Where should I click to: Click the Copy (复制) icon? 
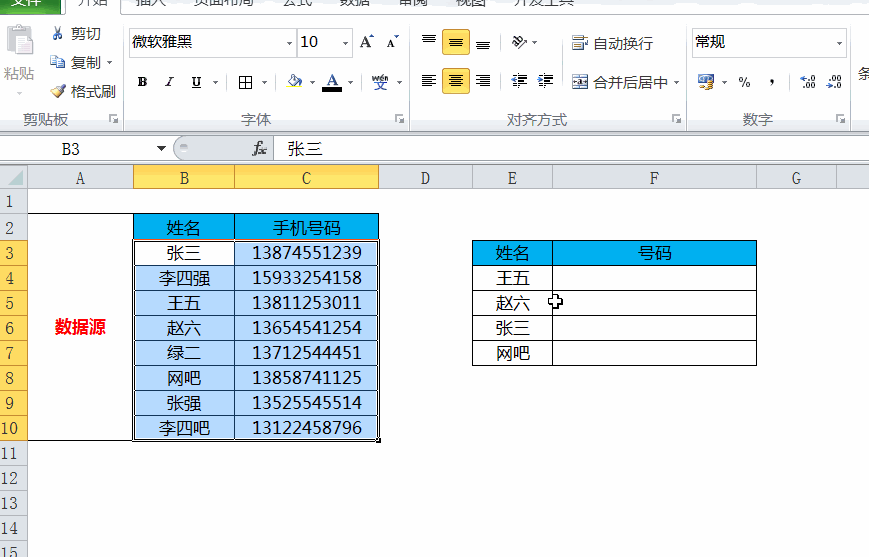(58, 62)
